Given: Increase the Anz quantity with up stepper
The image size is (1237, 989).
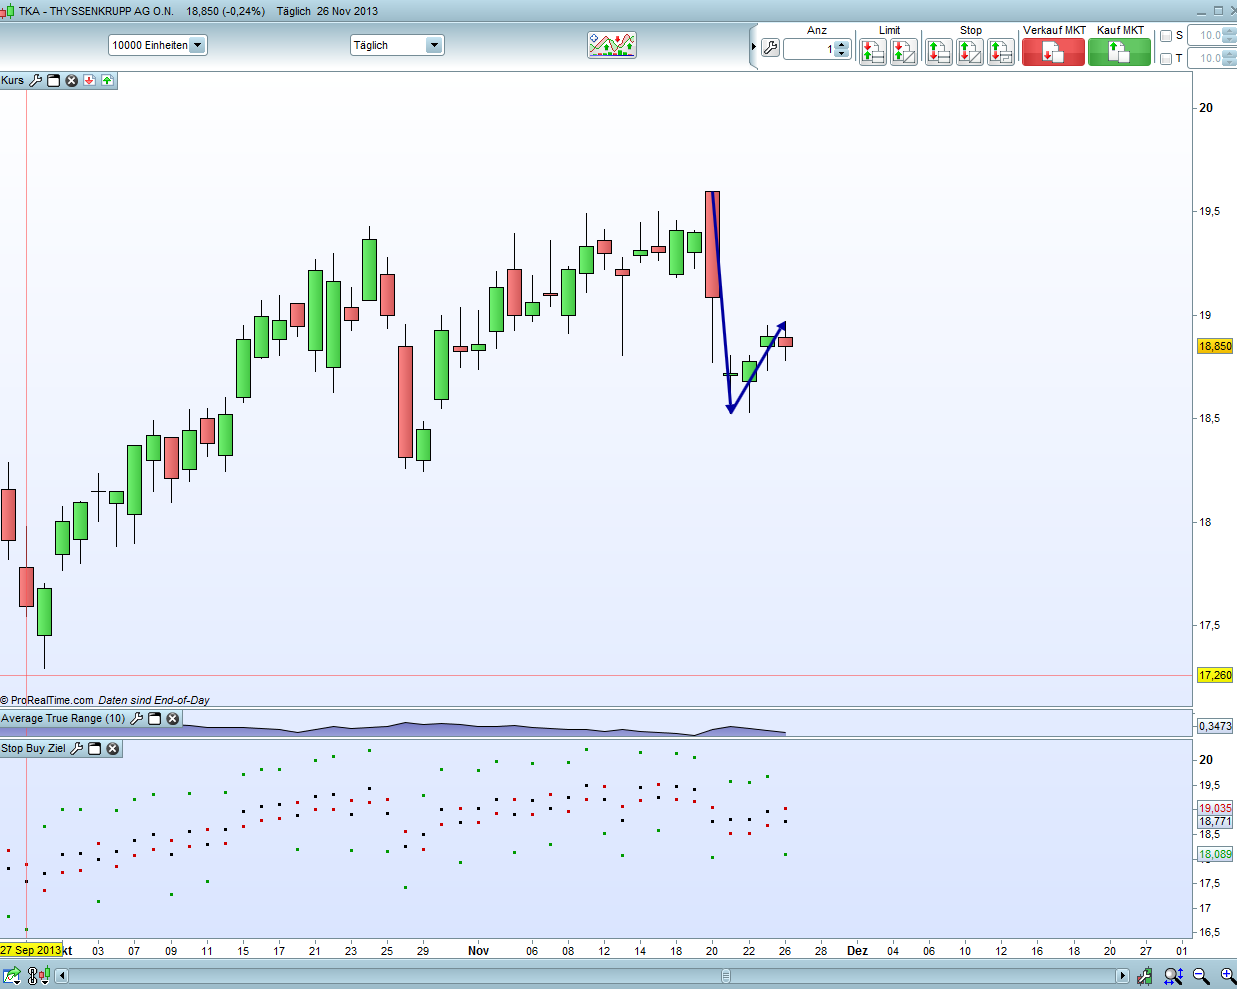Looking at the screenshot, I should (x=841, y=44).
